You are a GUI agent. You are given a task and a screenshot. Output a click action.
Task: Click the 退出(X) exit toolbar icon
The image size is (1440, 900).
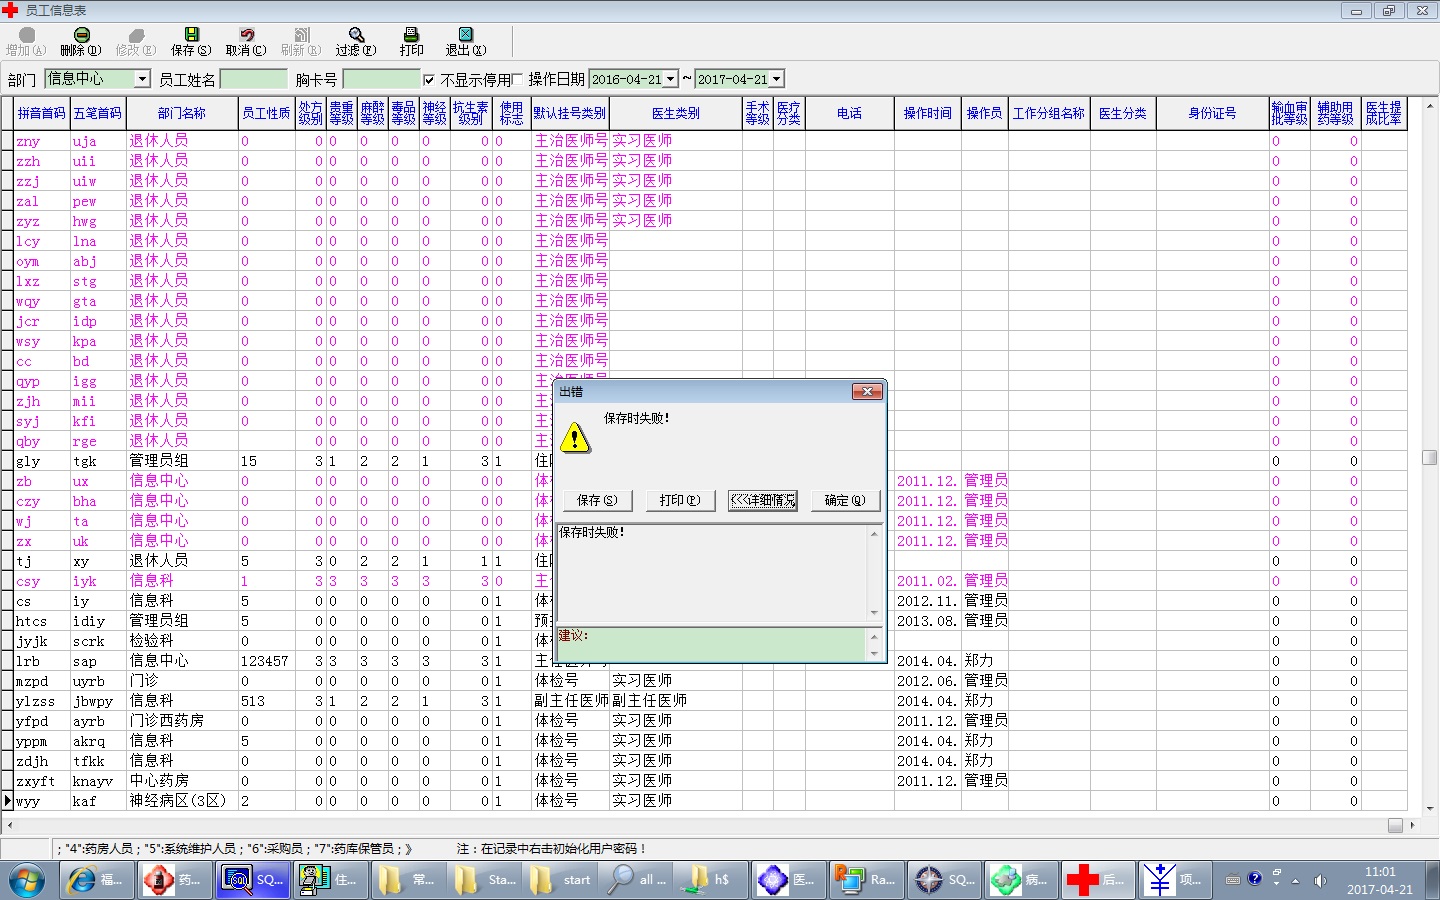click(x=466, y=41)
